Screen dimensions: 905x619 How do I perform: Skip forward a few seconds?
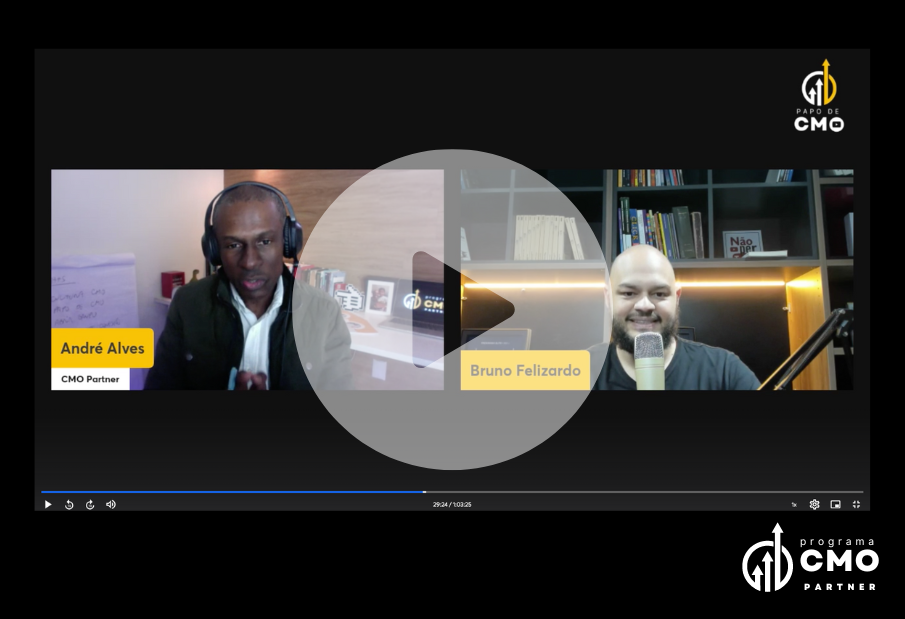[x=90, y=505]
